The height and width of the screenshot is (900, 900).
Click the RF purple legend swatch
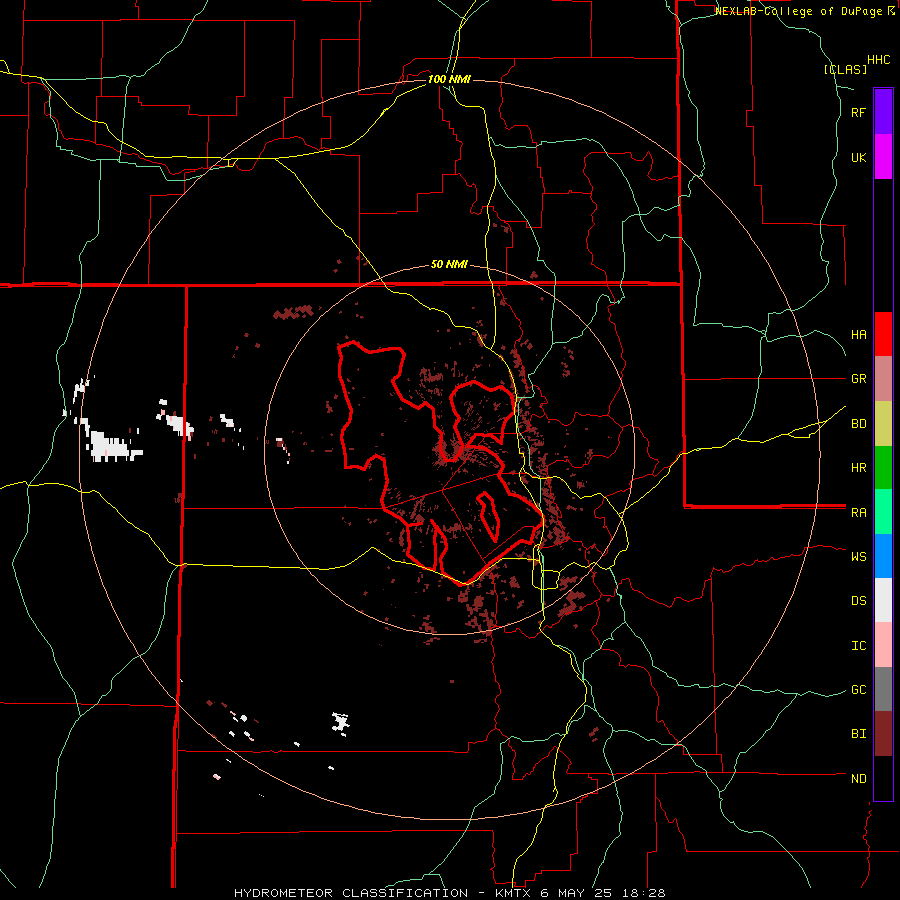(x=883, y=112)
